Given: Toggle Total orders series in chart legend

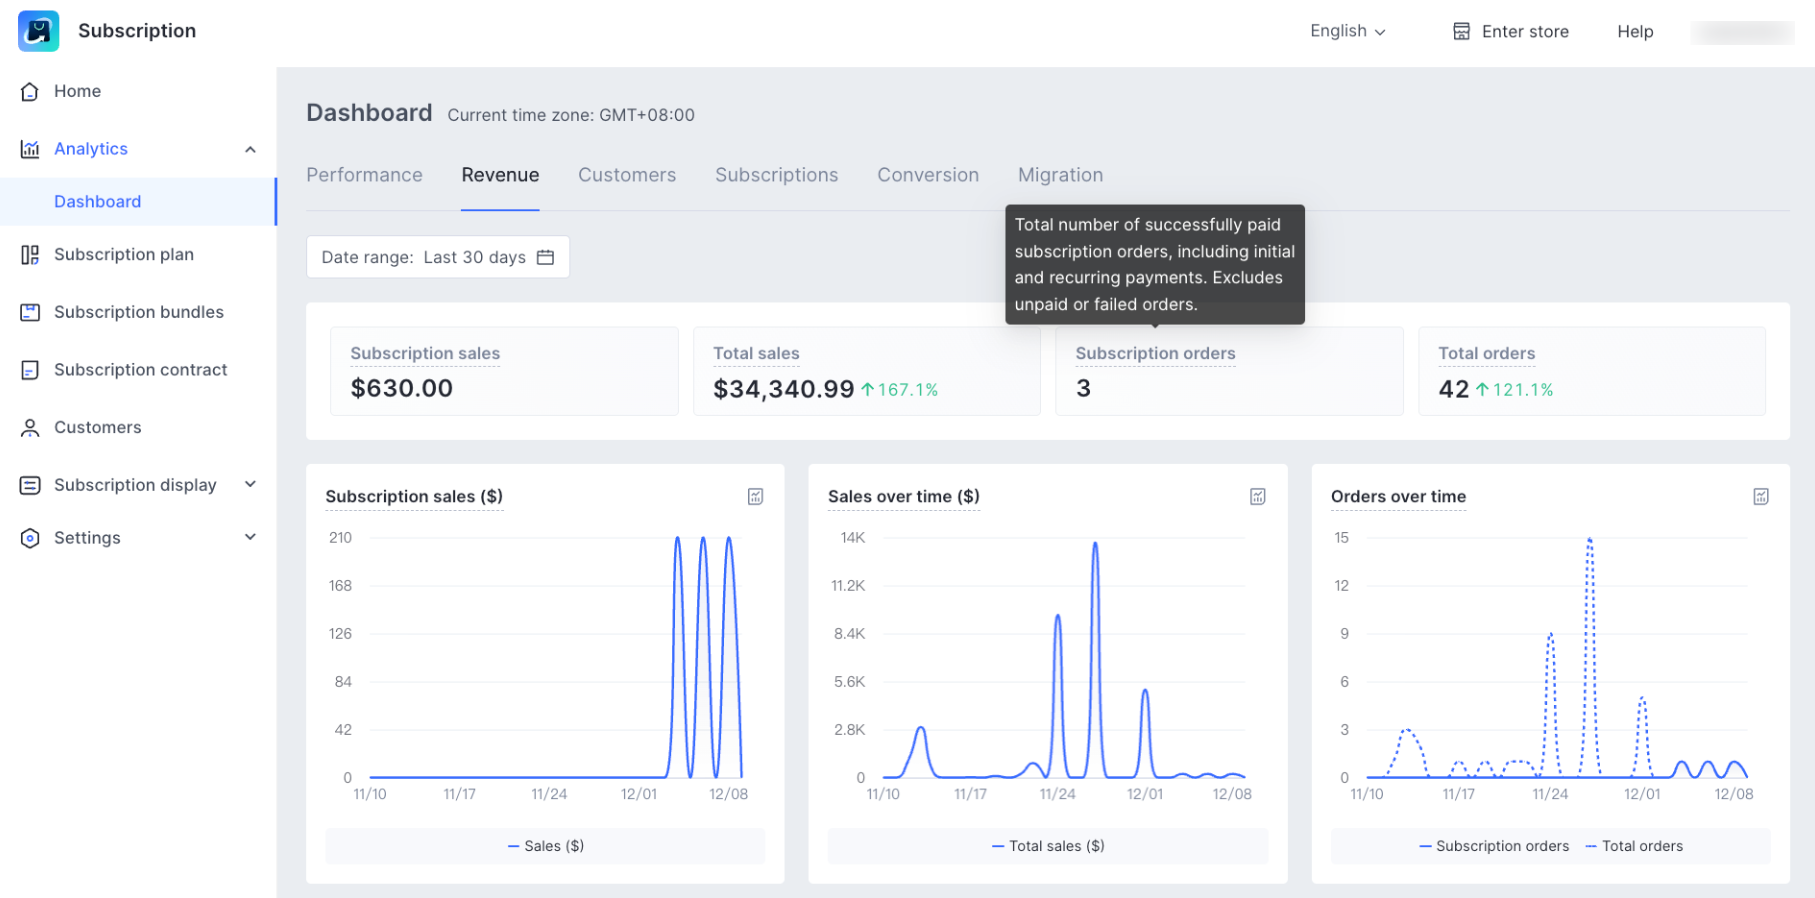Looking at the screenshot, I should 1634,846.
